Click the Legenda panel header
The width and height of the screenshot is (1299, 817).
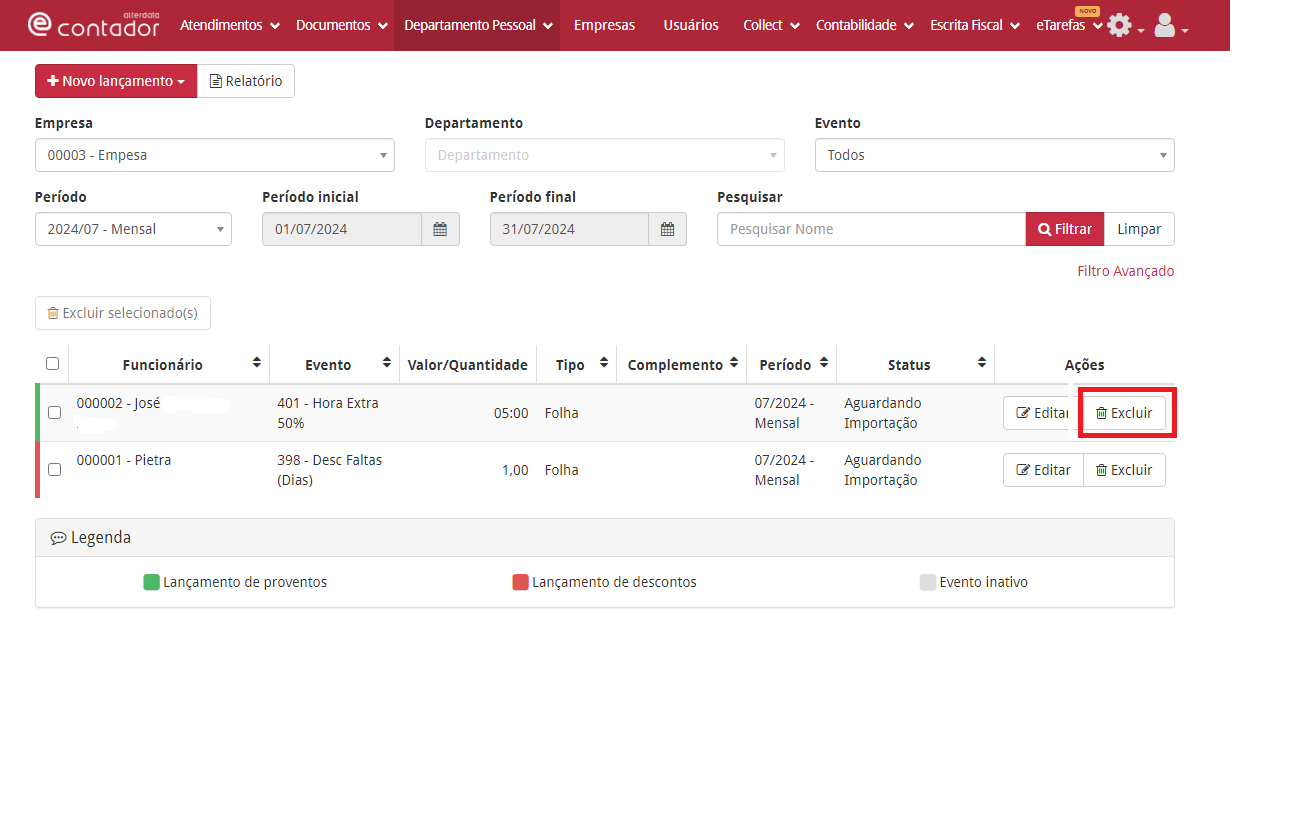pyautogui.click(x=605, y=538)
